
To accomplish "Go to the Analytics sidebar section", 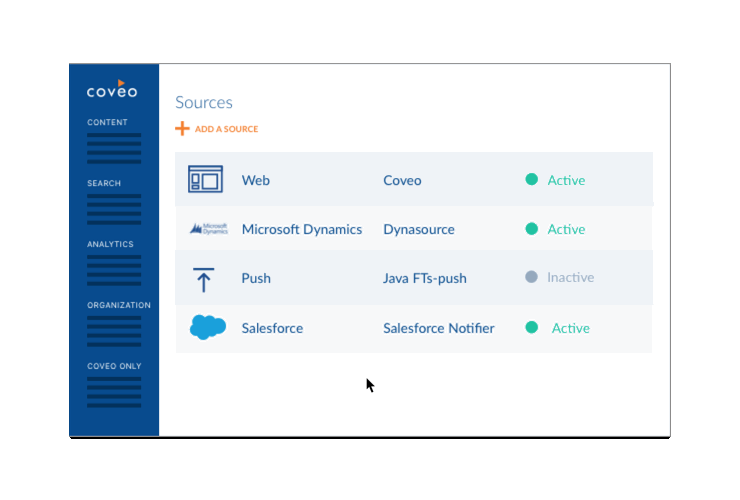I will coord(110,244).
